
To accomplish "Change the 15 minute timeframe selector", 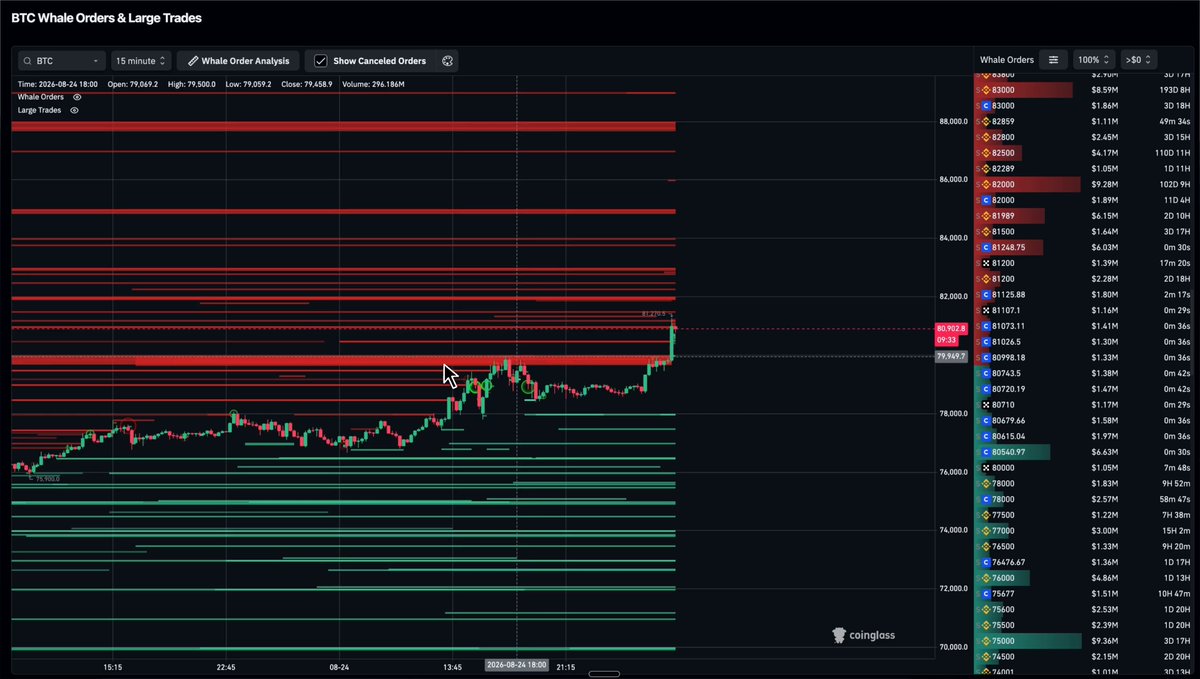I will 141,61.
